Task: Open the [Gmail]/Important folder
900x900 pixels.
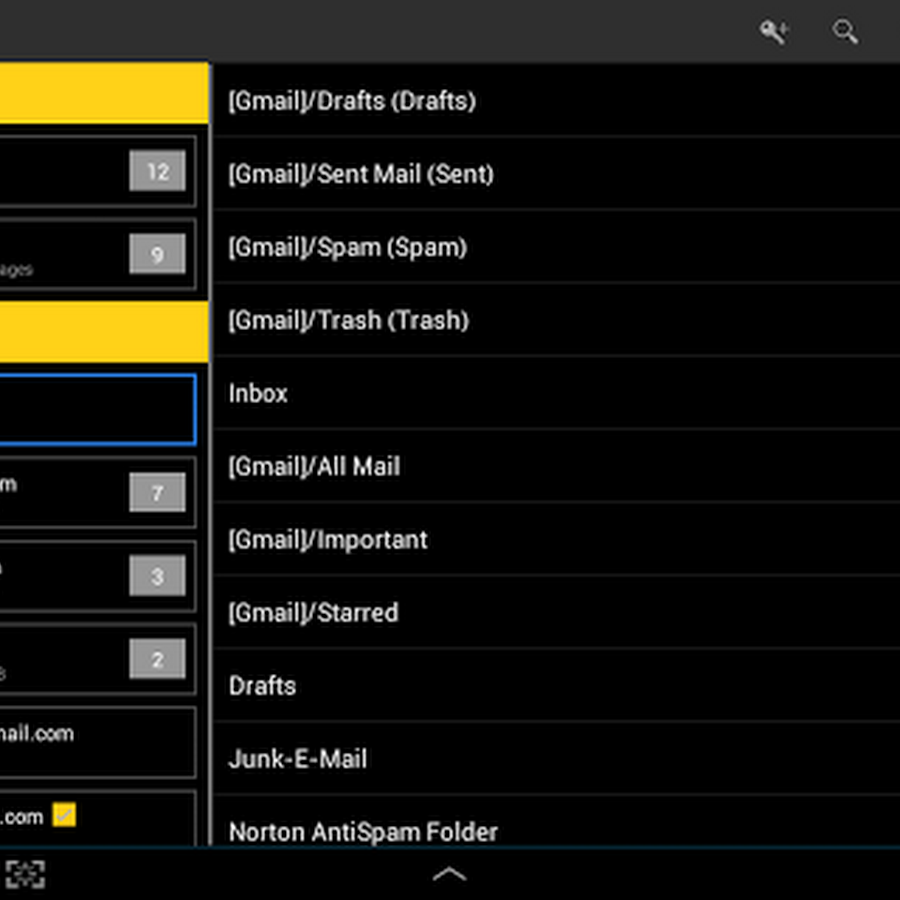Action: coord(556,540)
